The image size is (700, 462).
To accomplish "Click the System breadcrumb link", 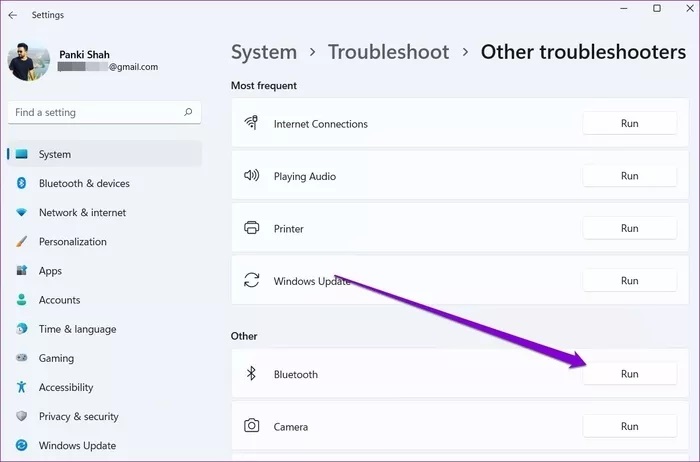I will pyautogui.click(x=264, y=52).
